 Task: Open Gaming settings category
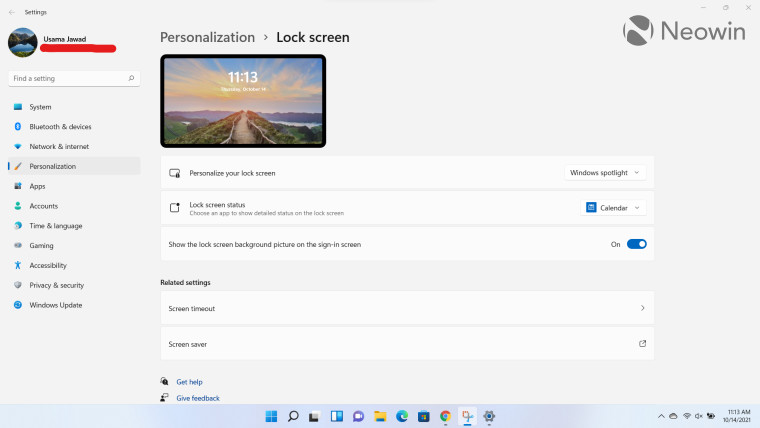74,246
